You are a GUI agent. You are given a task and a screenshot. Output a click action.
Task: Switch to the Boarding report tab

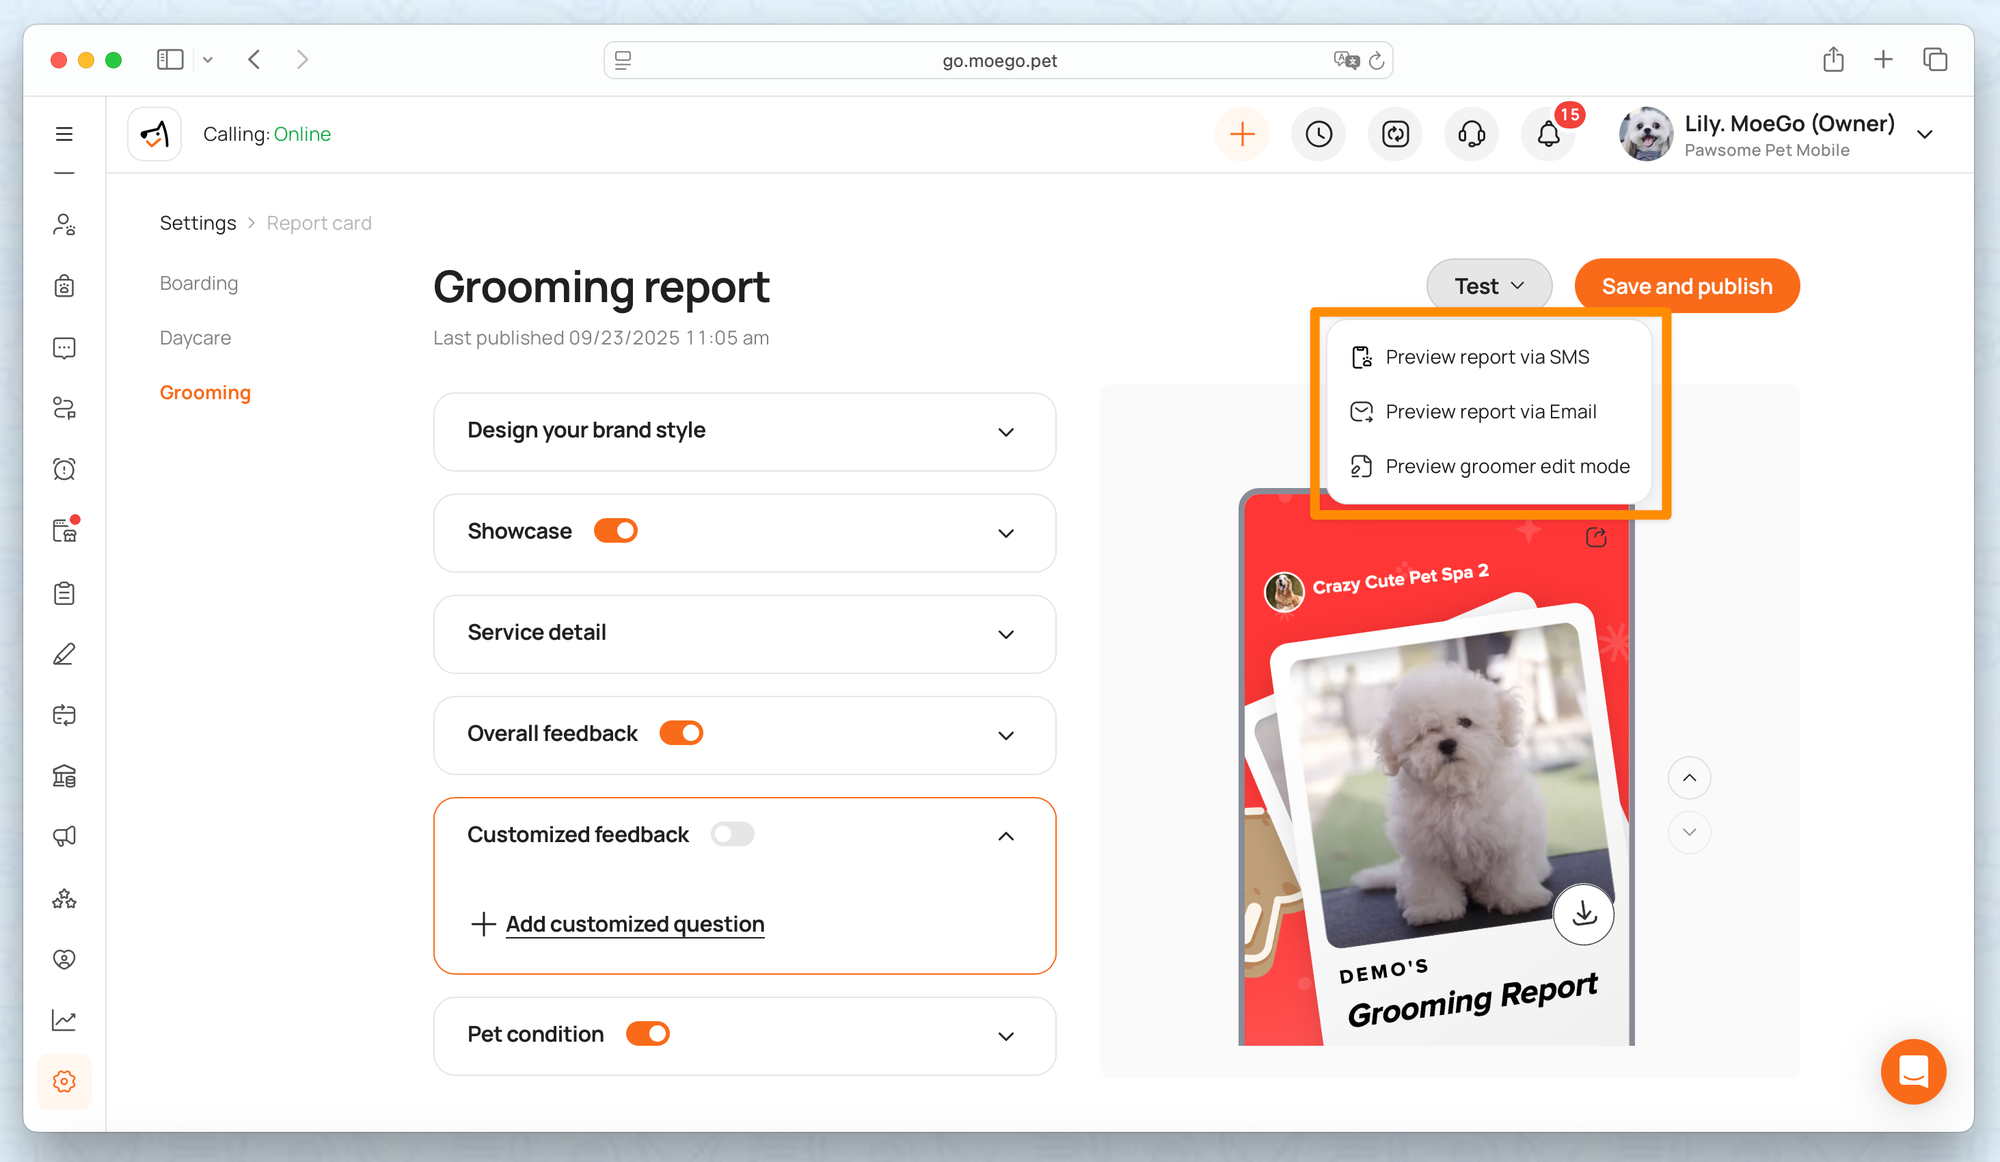199,283
